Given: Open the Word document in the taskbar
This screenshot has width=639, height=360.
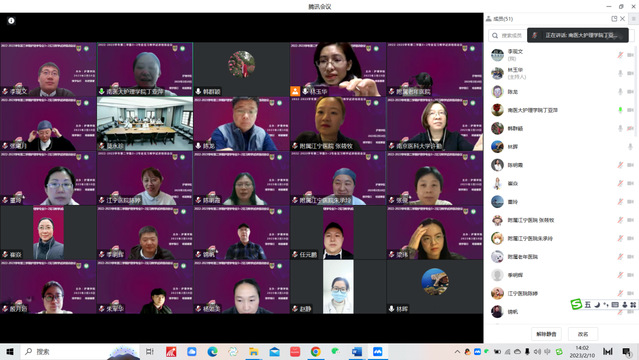Looking at the screenshot, I should [x=357, y=351].
